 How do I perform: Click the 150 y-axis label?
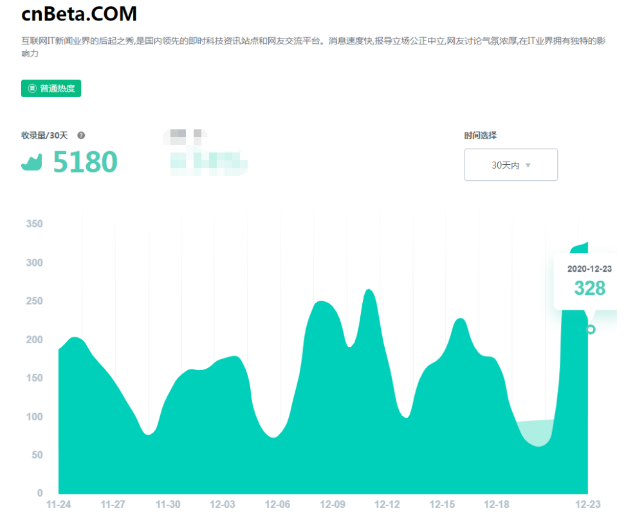(x=34, y=378)
